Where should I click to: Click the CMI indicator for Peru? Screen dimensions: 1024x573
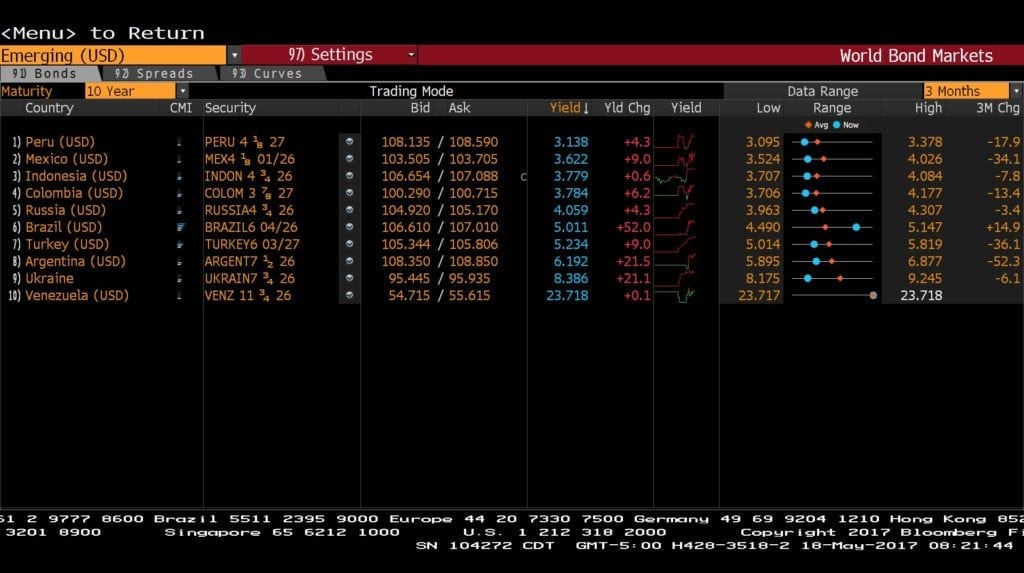tap(179, 142)
